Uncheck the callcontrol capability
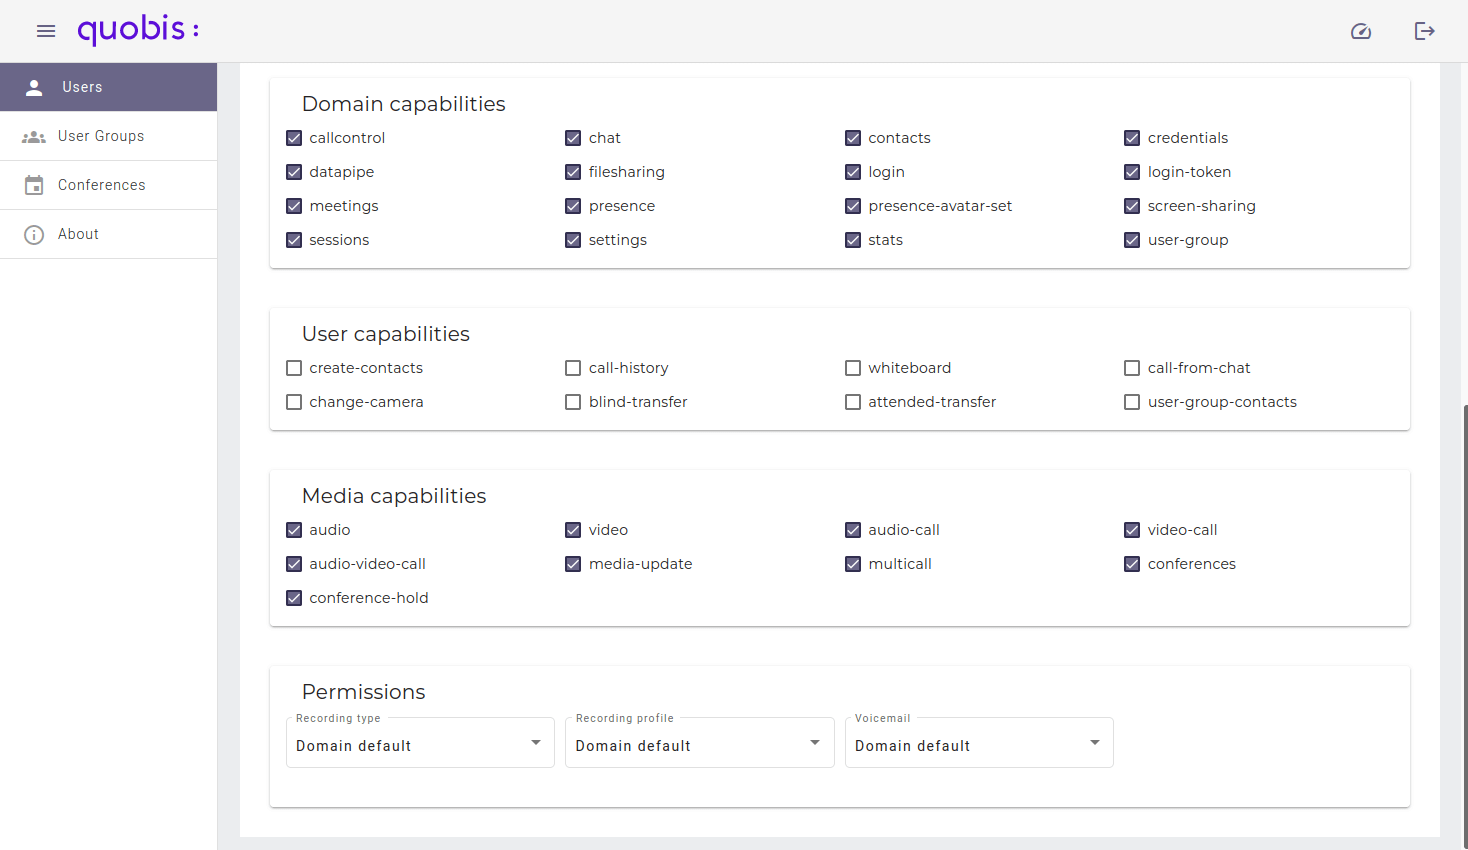Image resolution: width=1468 pixels, height=850 pixels. (x=294, y=138)
